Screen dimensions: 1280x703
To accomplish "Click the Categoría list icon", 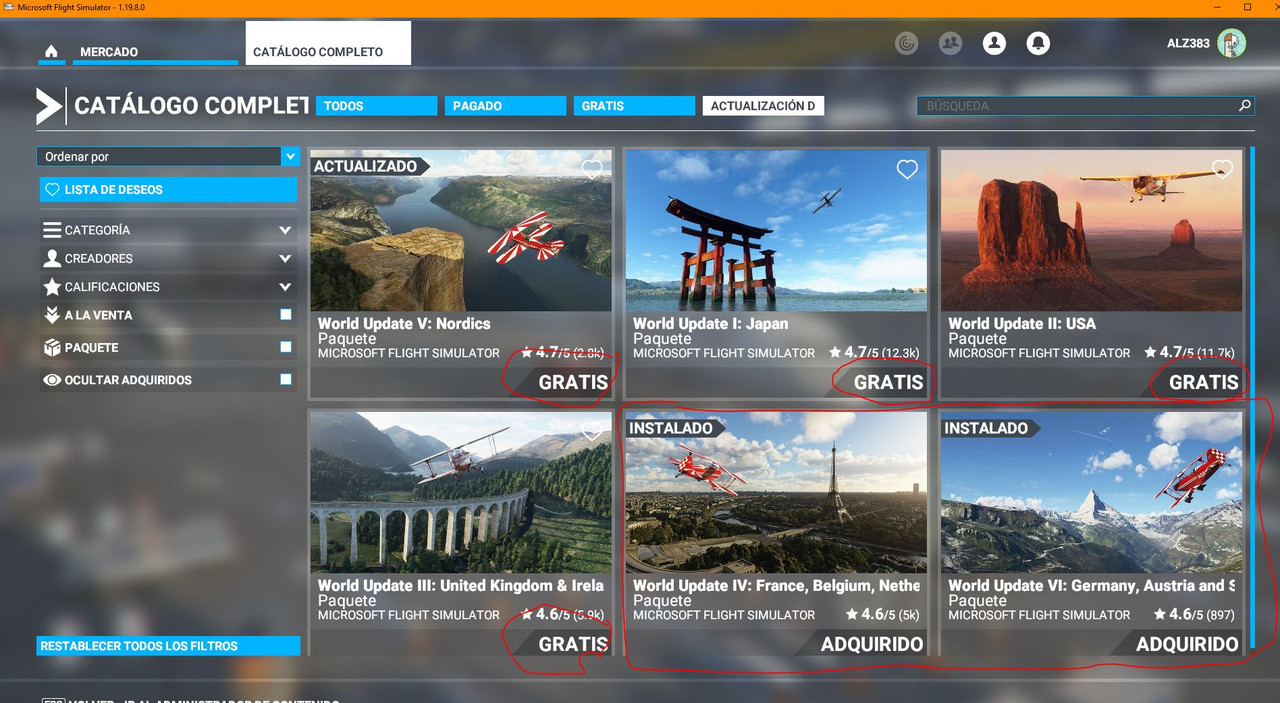I will [52, 230].
